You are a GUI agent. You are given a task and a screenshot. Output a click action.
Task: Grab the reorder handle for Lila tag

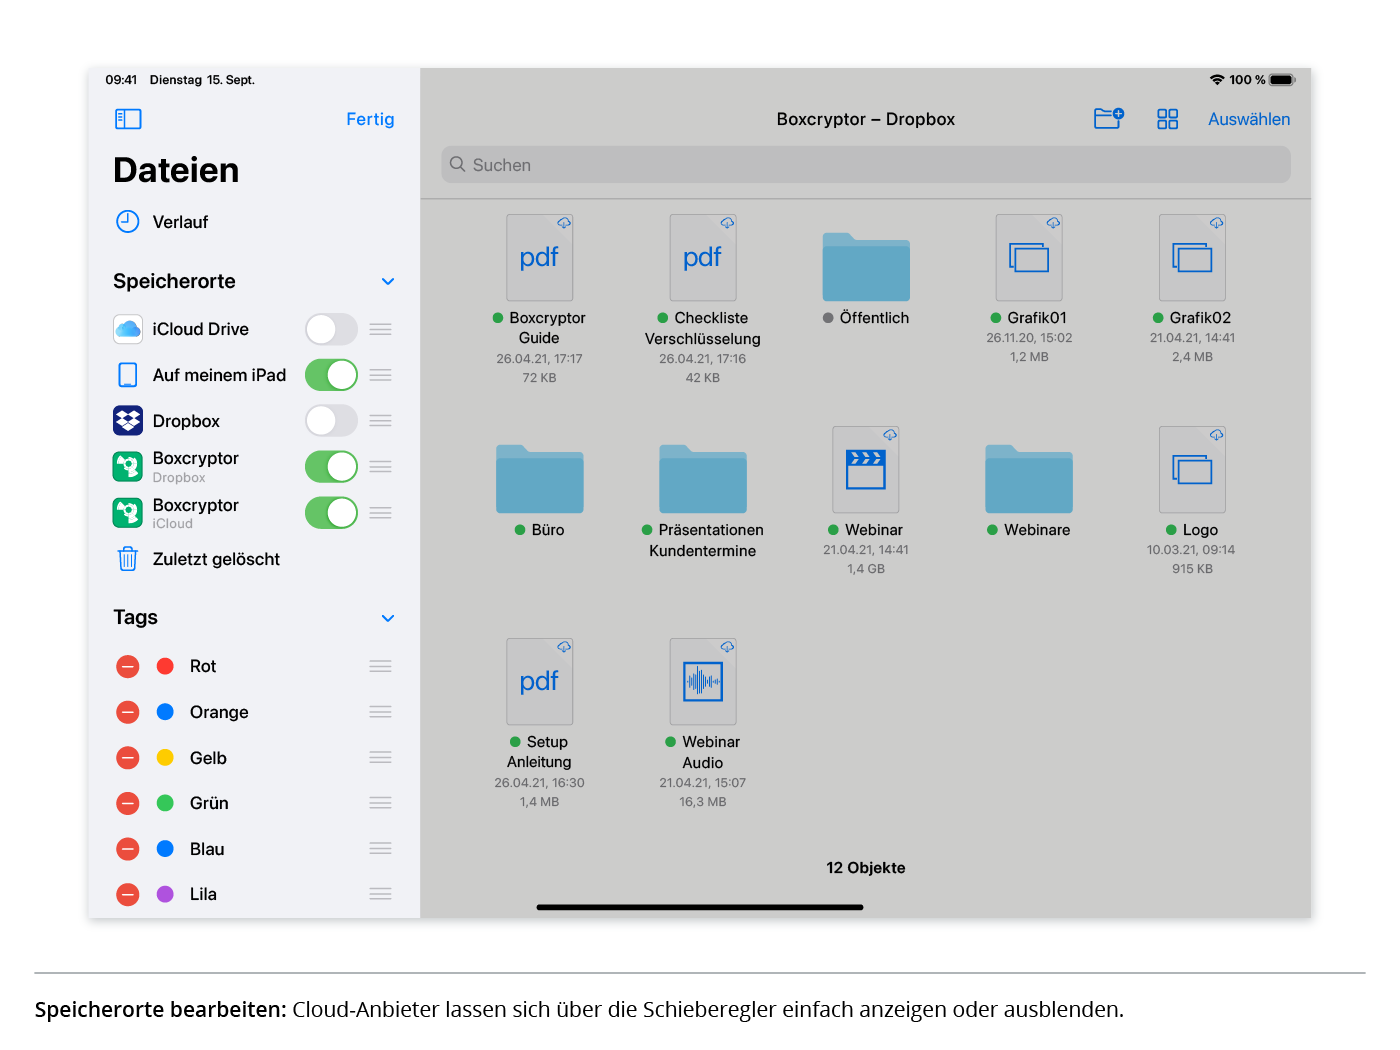coord(380,894)
